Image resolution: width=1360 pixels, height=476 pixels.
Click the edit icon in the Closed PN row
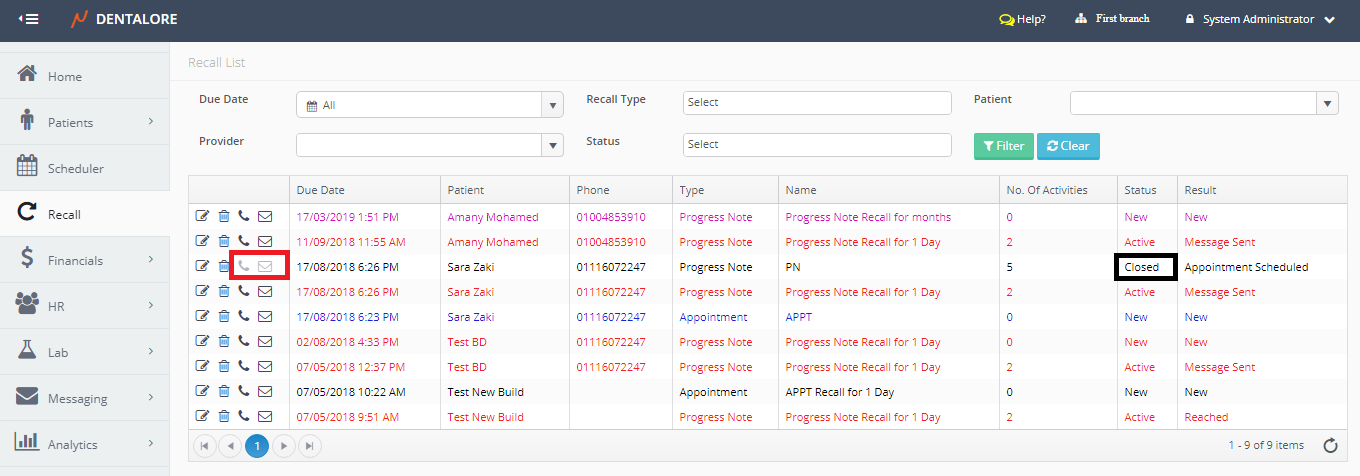(x=203, y=267)
